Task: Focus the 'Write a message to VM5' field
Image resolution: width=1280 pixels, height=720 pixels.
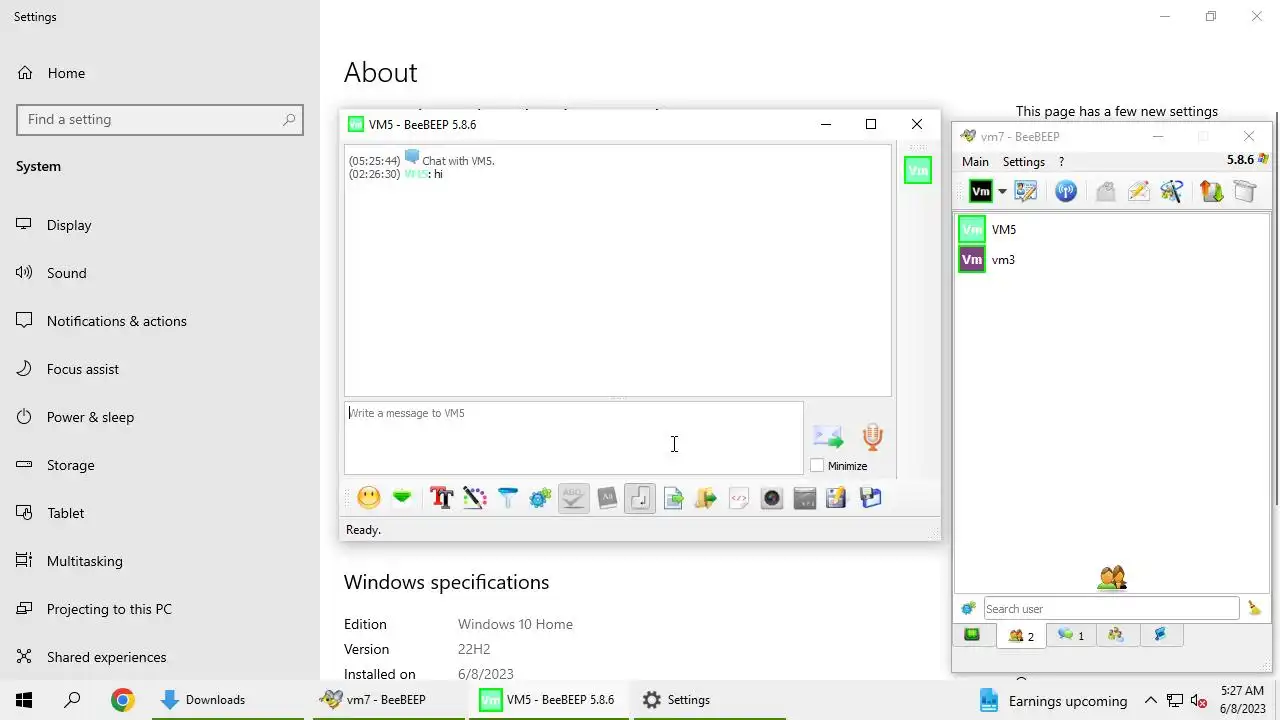Action: pyautogui.click(x=574, y=438)
